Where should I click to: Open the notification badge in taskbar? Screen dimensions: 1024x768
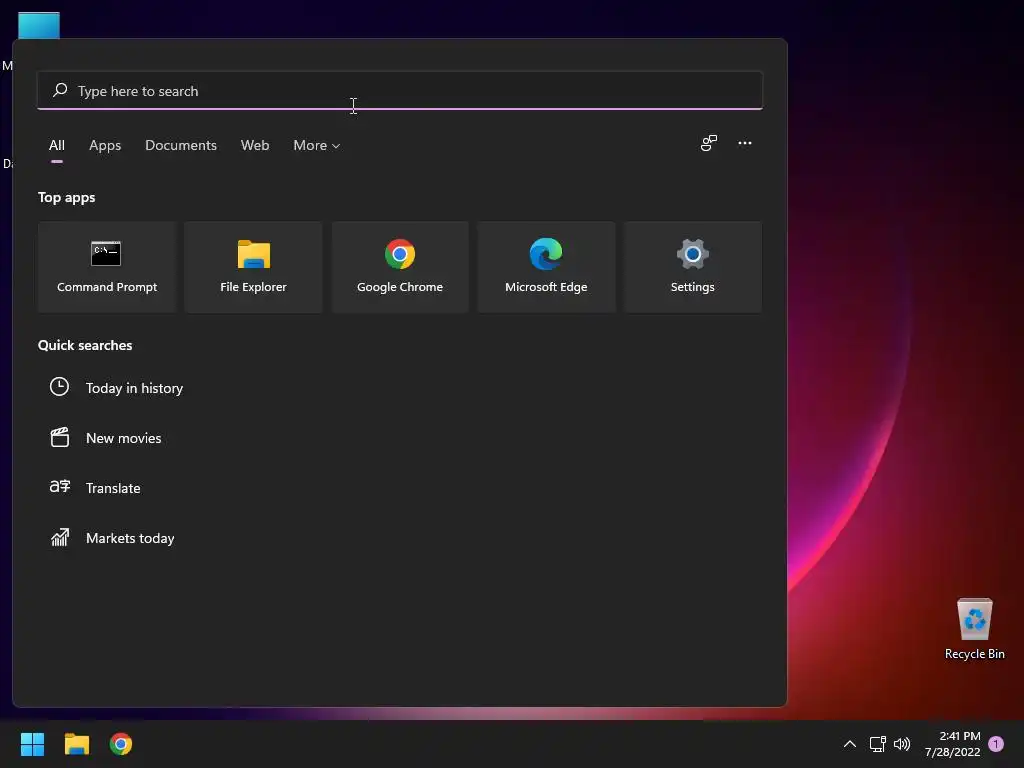point(996,744)
